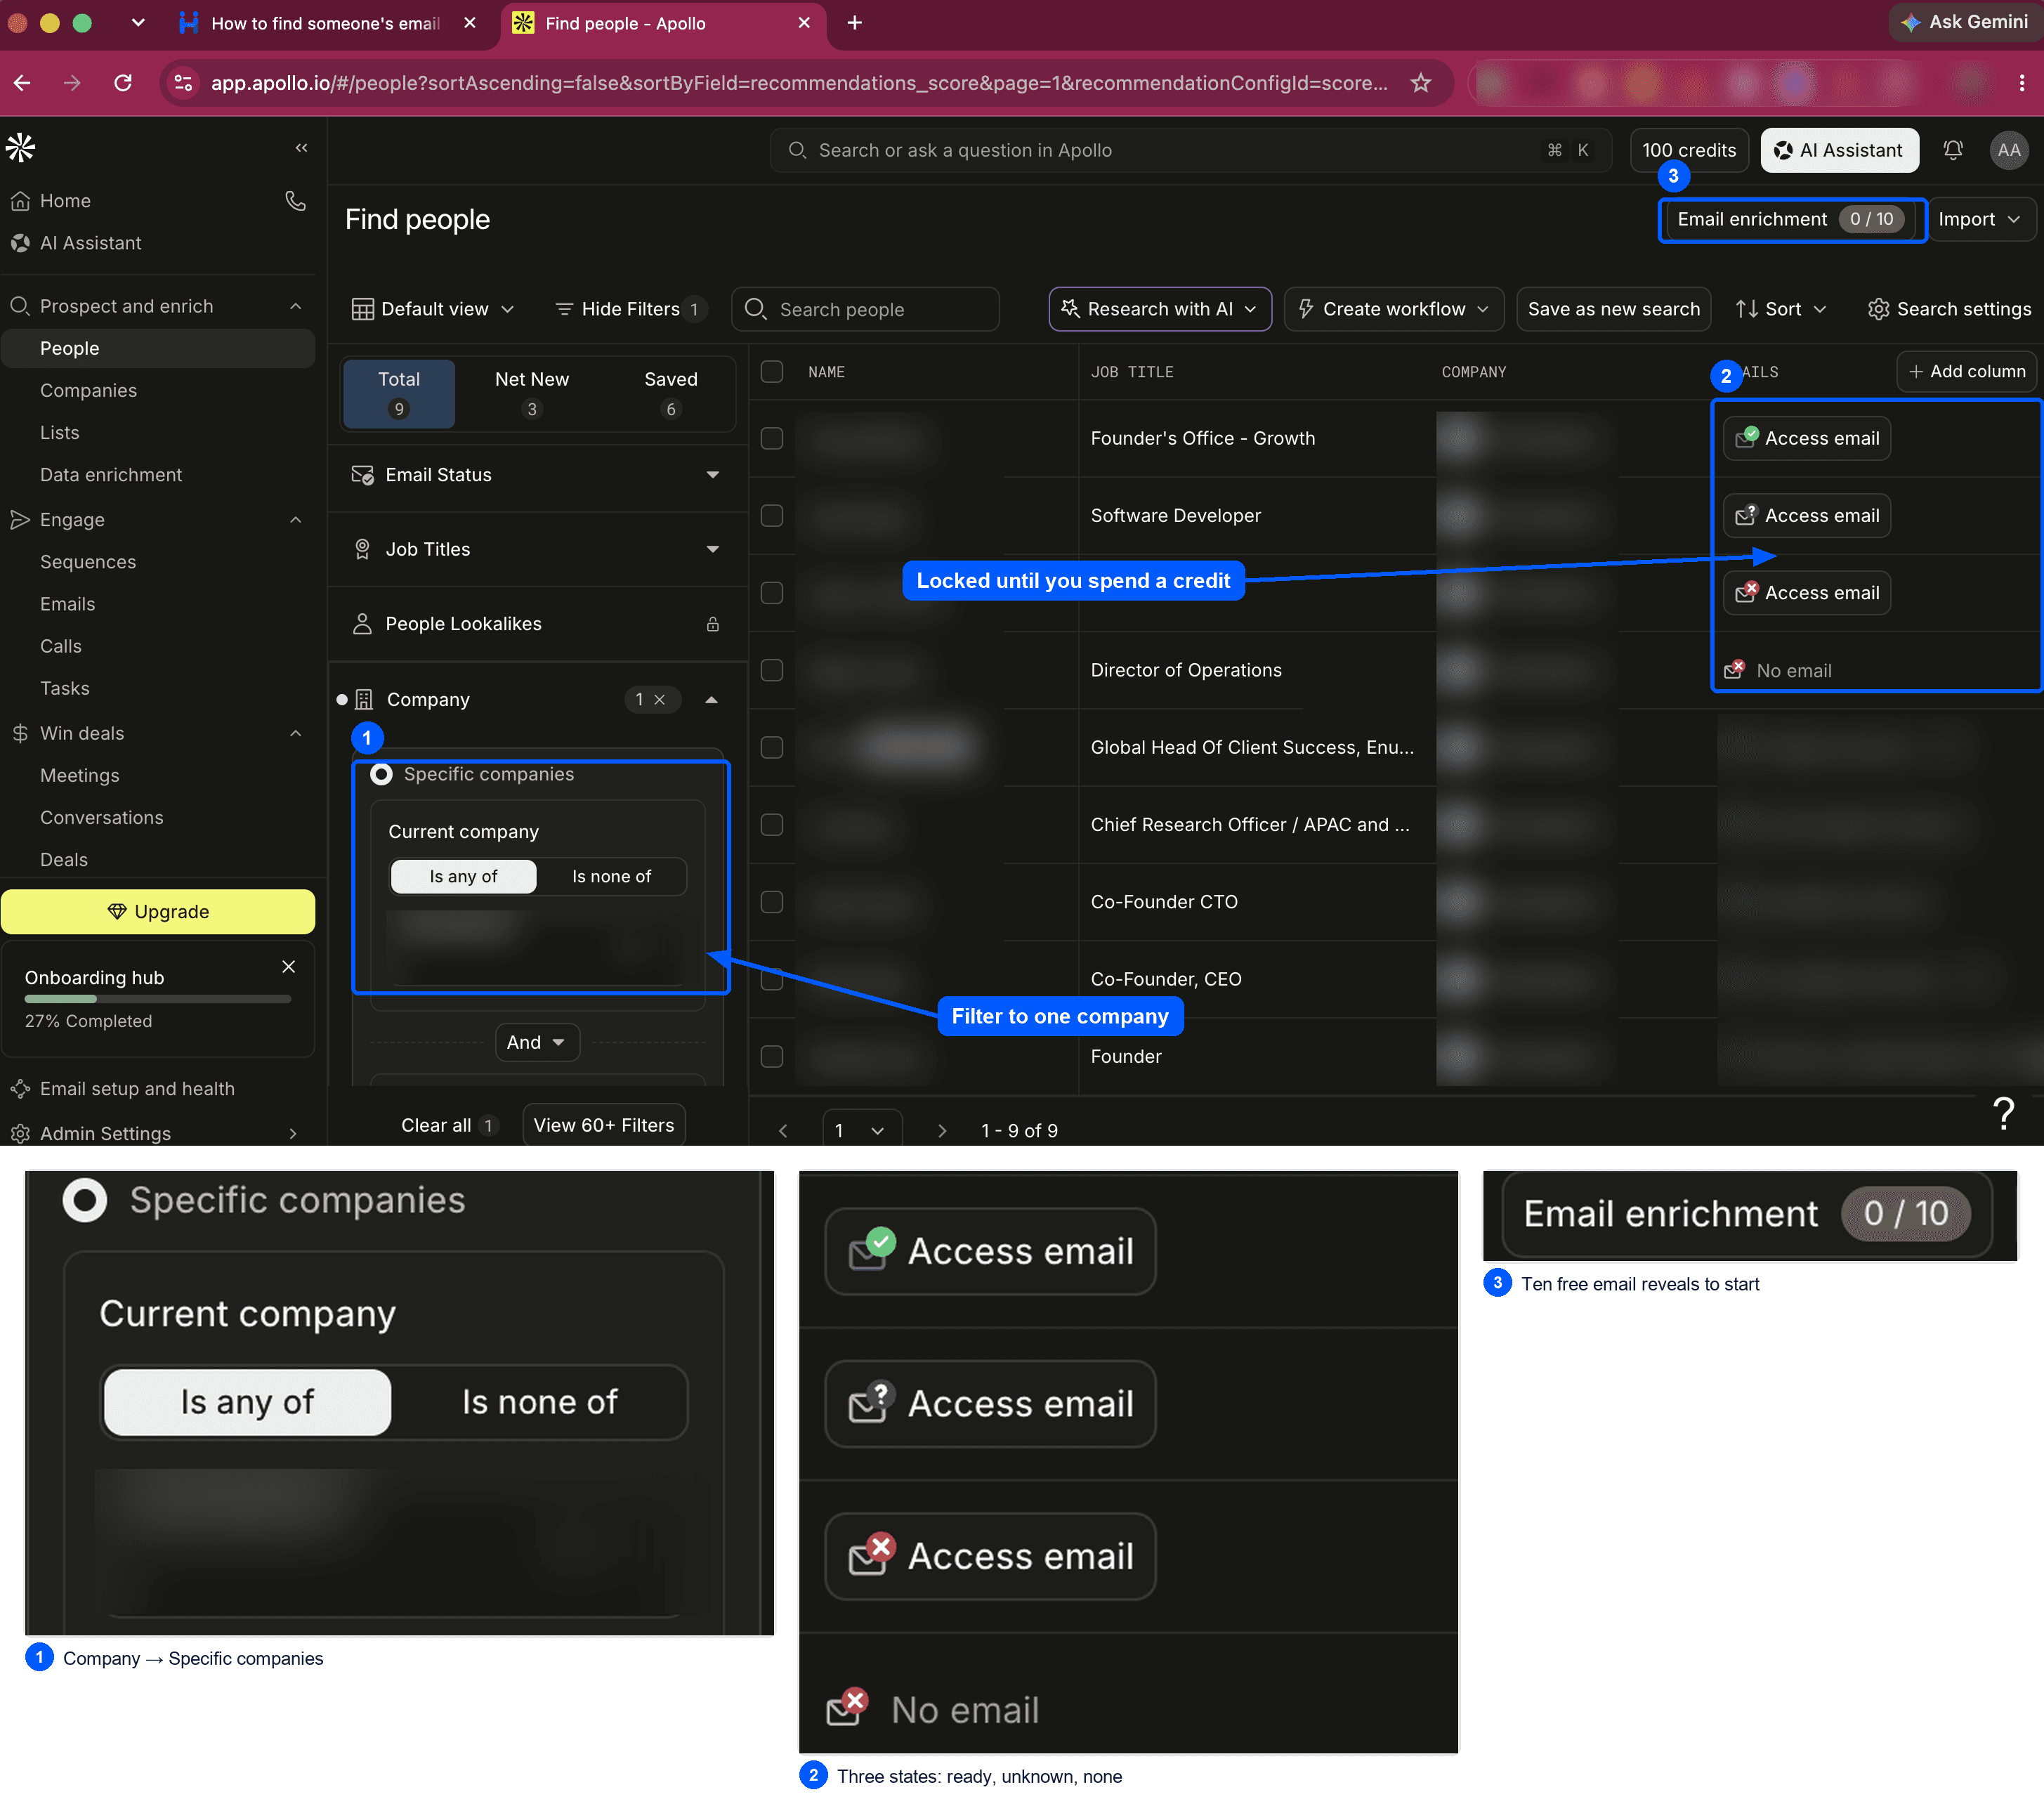Collapse the Company filter section

pyautogui.click(x=711, y=700)
